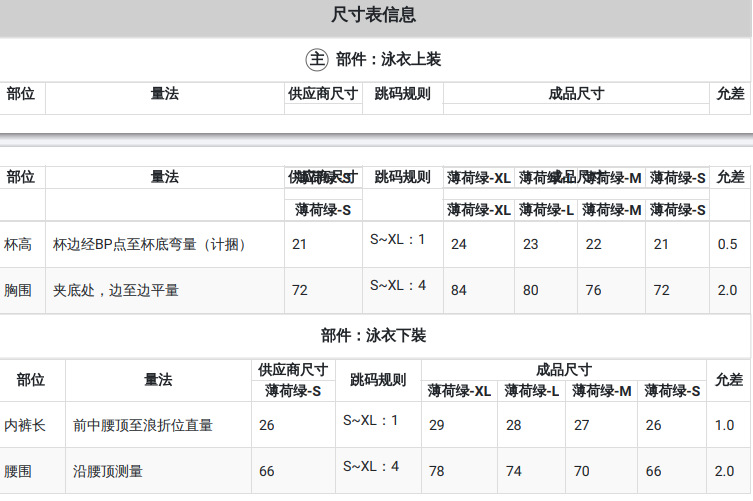Click 量法 header in 泳衣下装 table
This screenshot has width=753, height=501.
click(158, 380)
